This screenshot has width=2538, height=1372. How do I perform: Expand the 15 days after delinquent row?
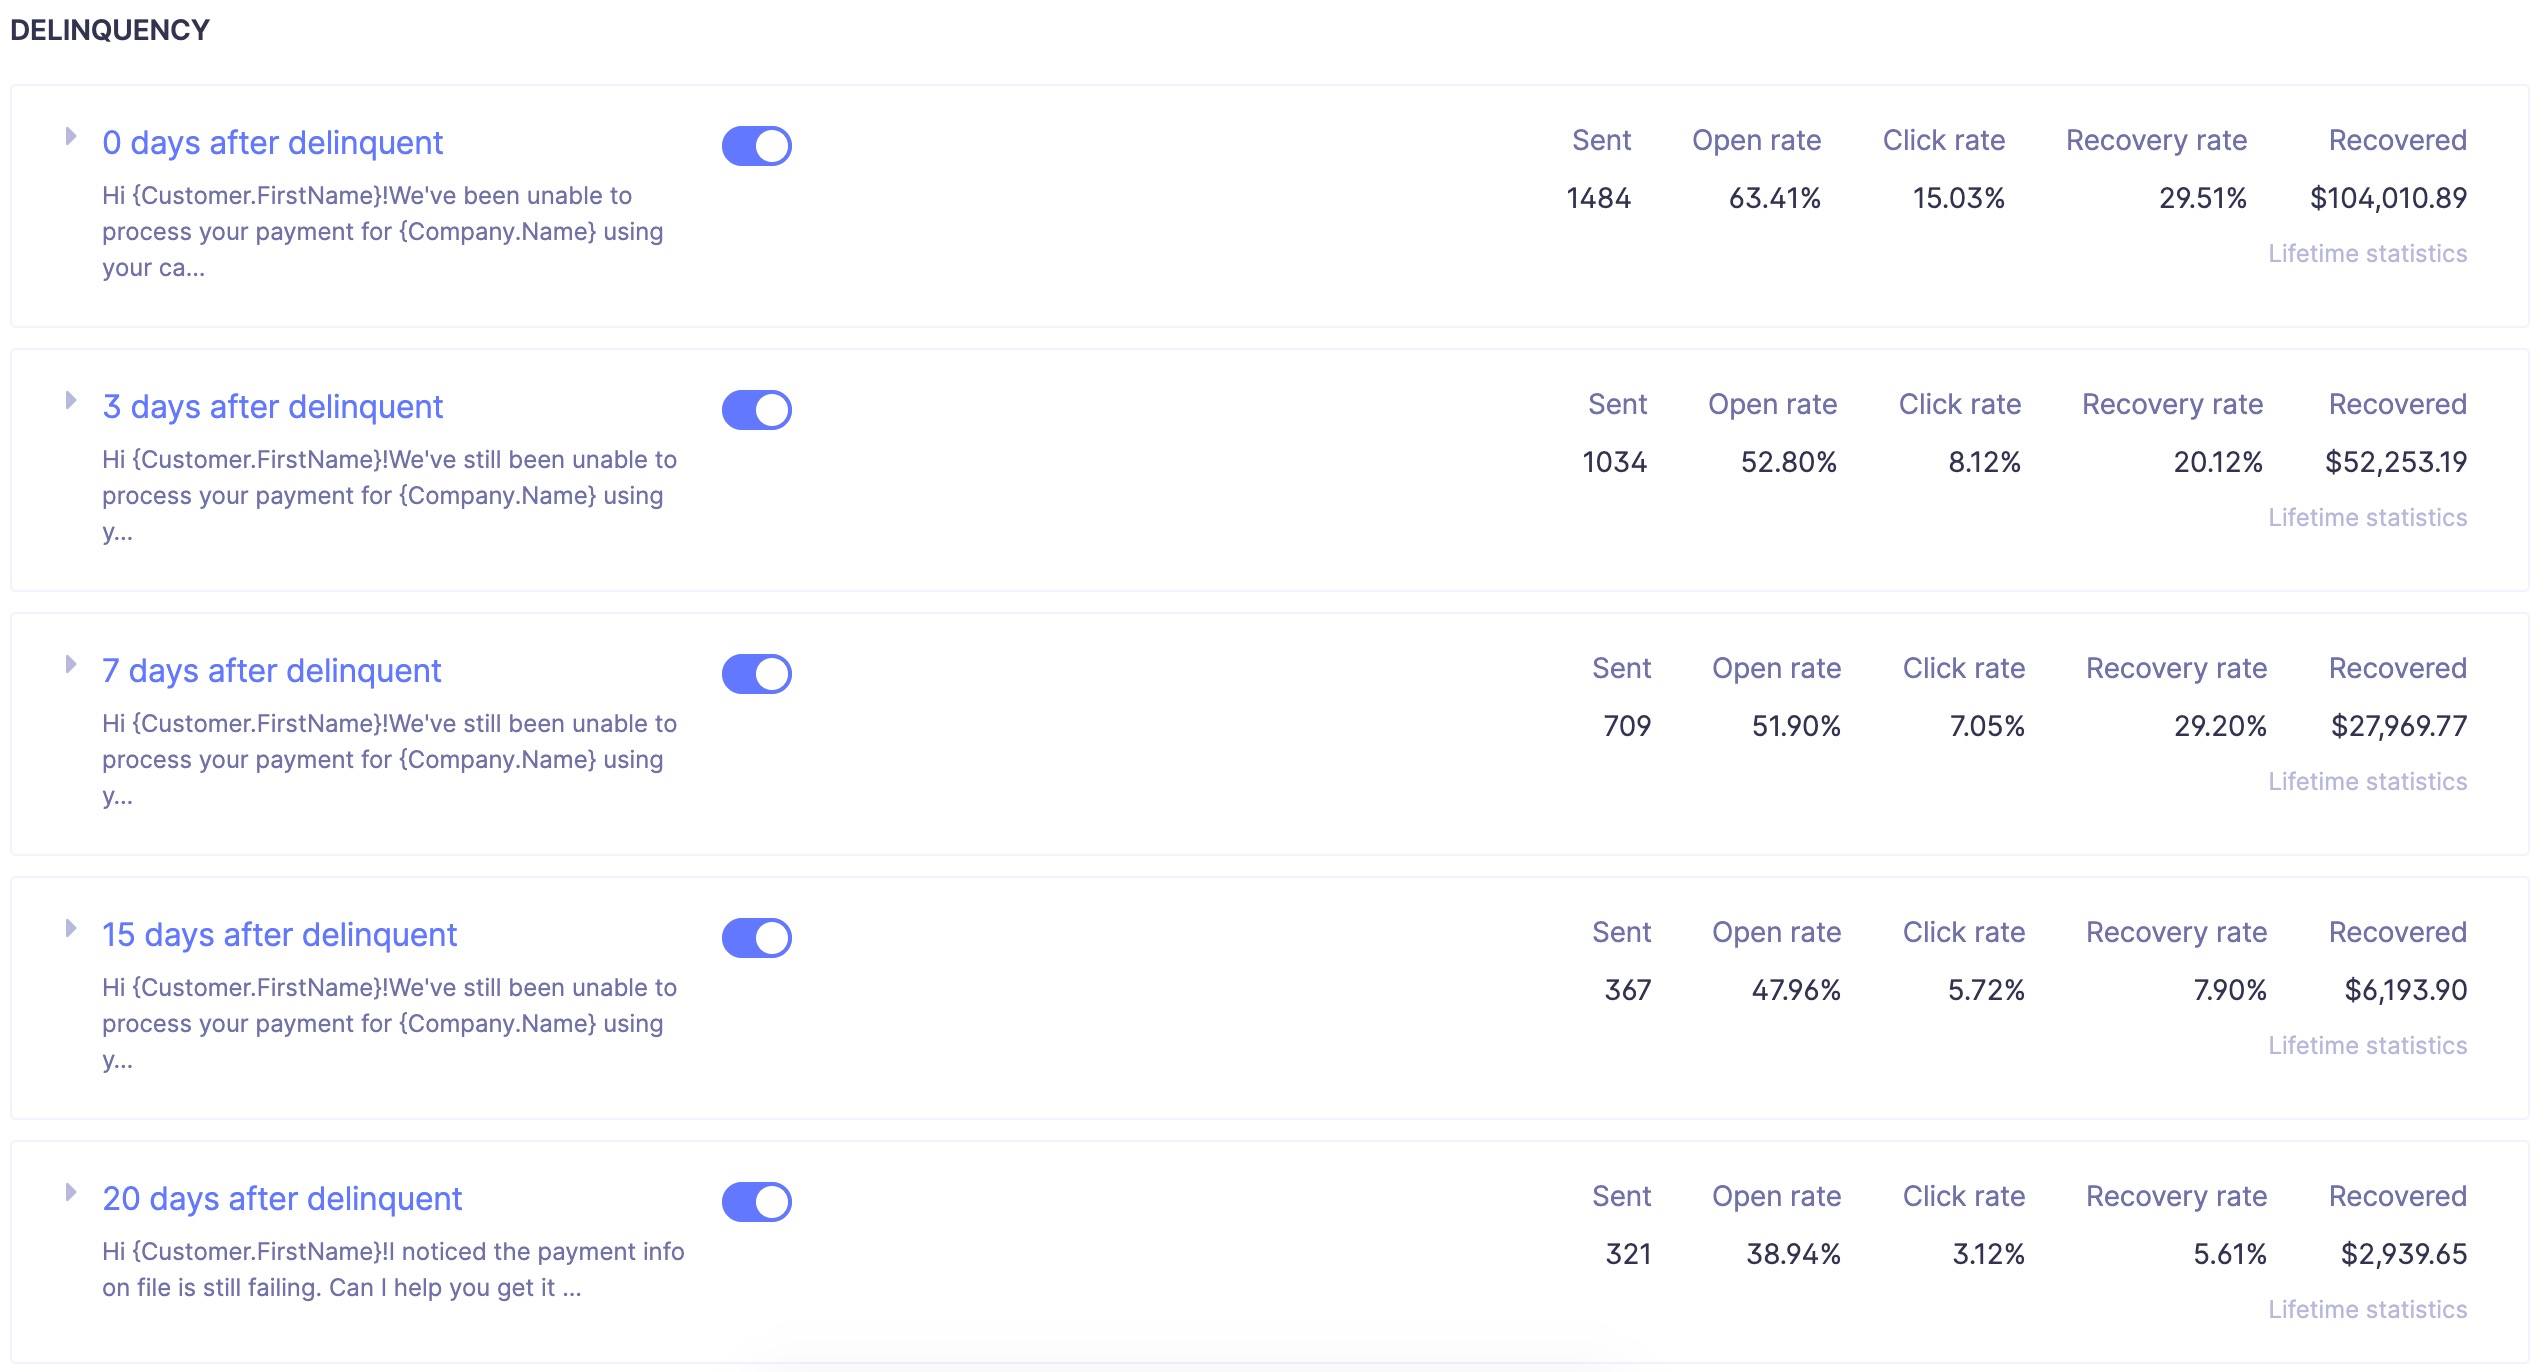70,929
